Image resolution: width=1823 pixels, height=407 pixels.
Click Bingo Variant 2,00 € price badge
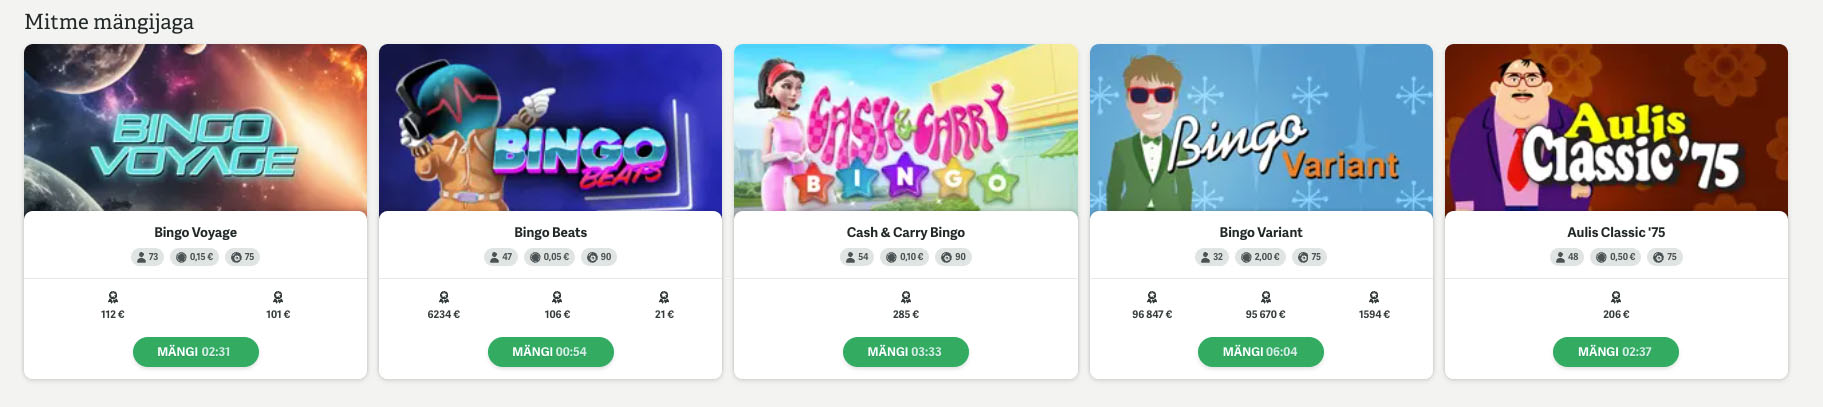1261,257
